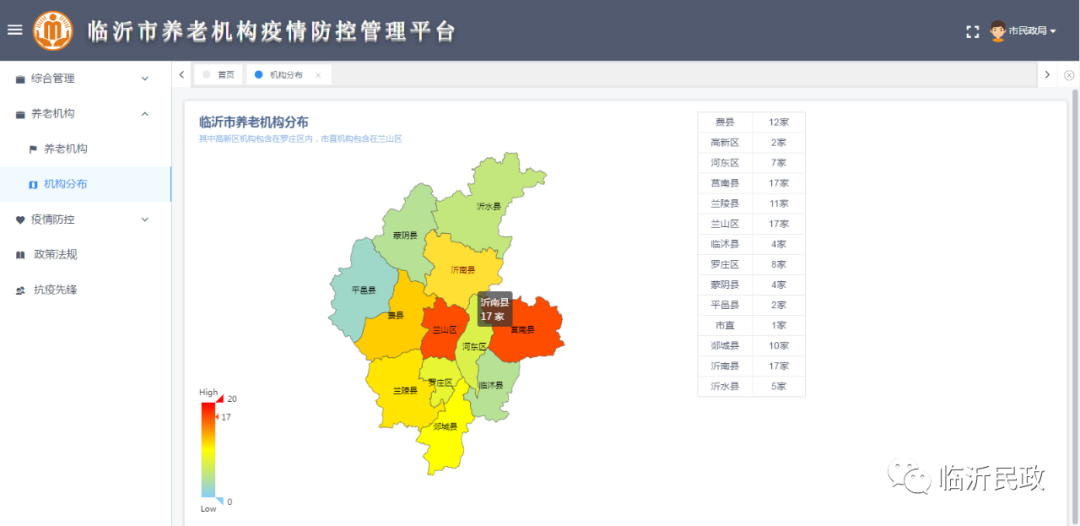Click the 政策法规 book icon
This screenshot has height=526, width=1080.
coord(21,255)
